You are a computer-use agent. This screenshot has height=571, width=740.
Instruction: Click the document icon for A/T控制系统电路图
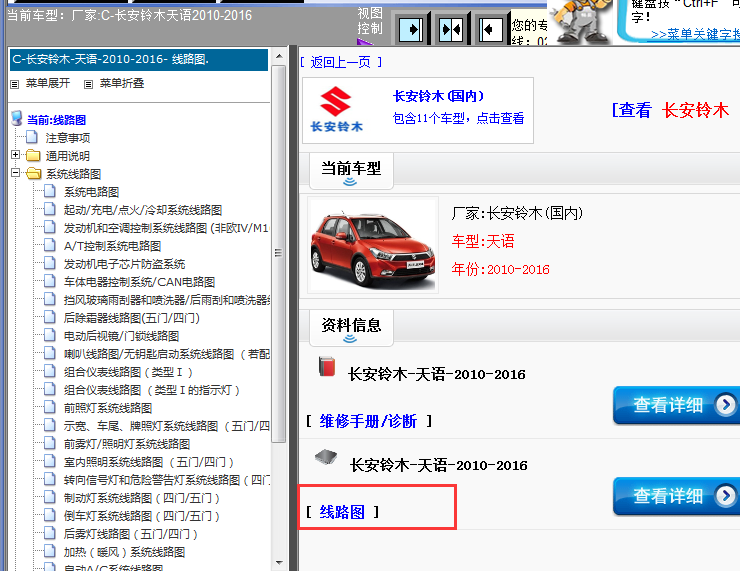coord(50,245)
